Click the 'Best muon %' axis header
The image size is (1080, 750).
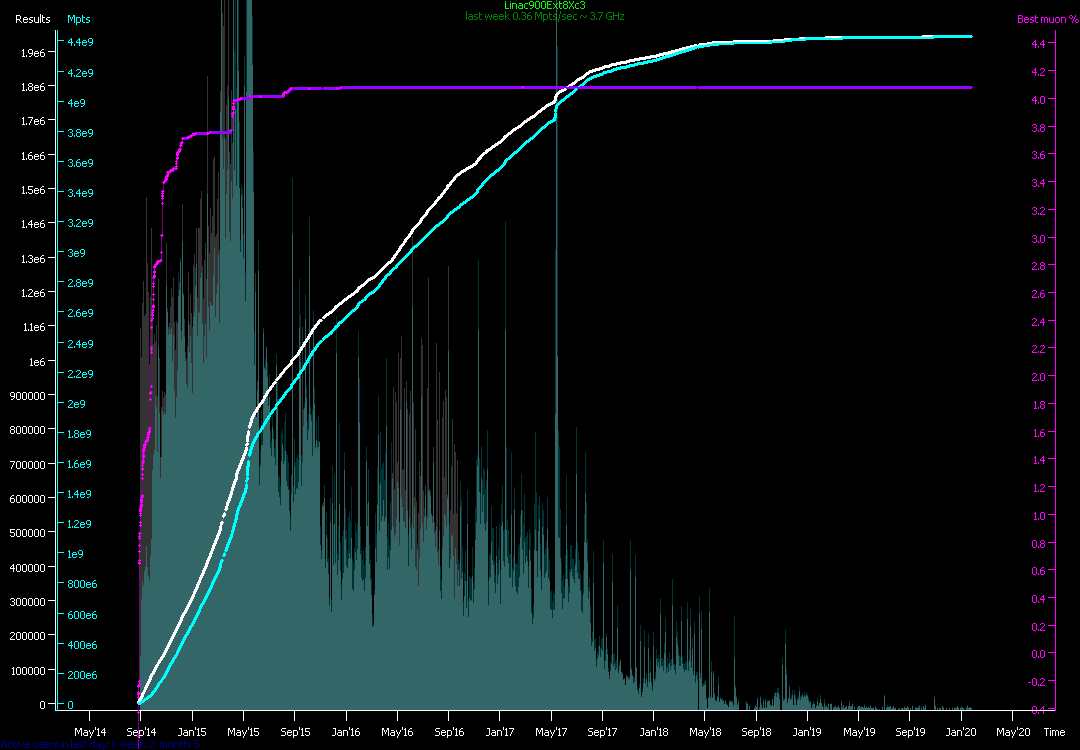click(1047, 19)
